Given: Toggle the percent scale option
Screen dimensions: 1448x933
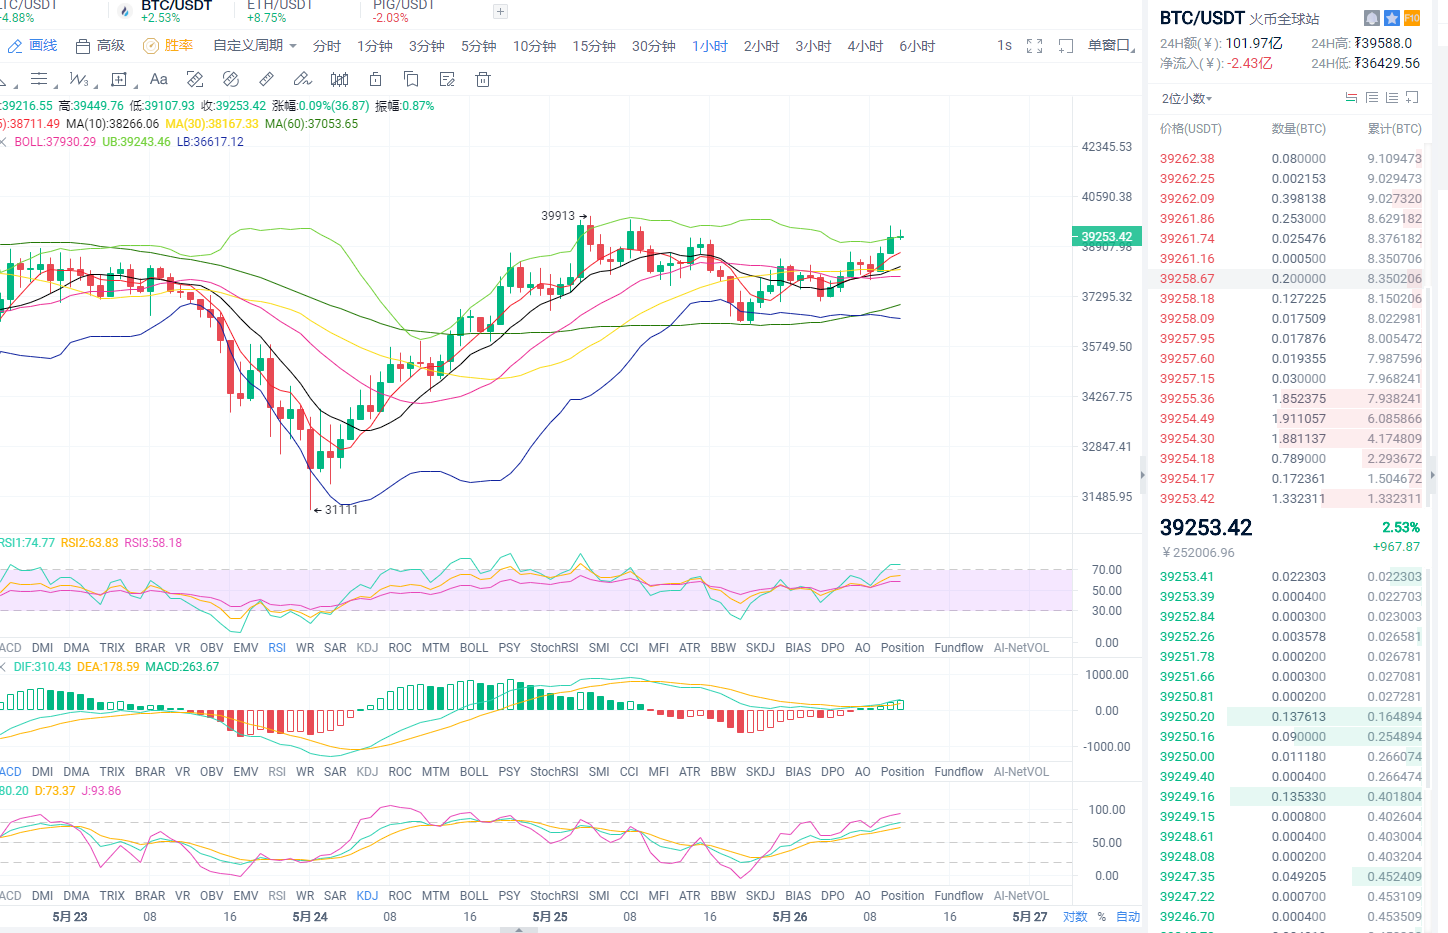Looking at the screenshot, I should coord(1101,916).
